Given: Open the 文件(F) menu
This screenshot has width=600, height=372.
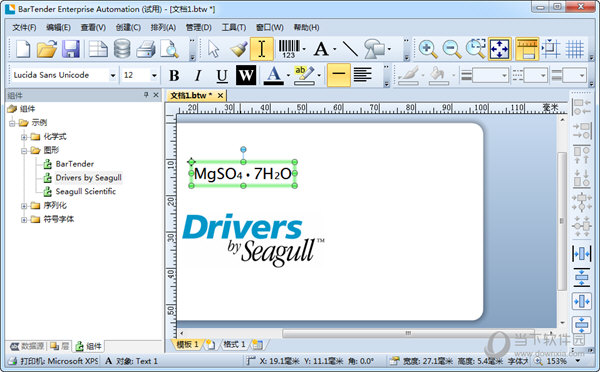Looking at the screenshot, I should point(24,28).
